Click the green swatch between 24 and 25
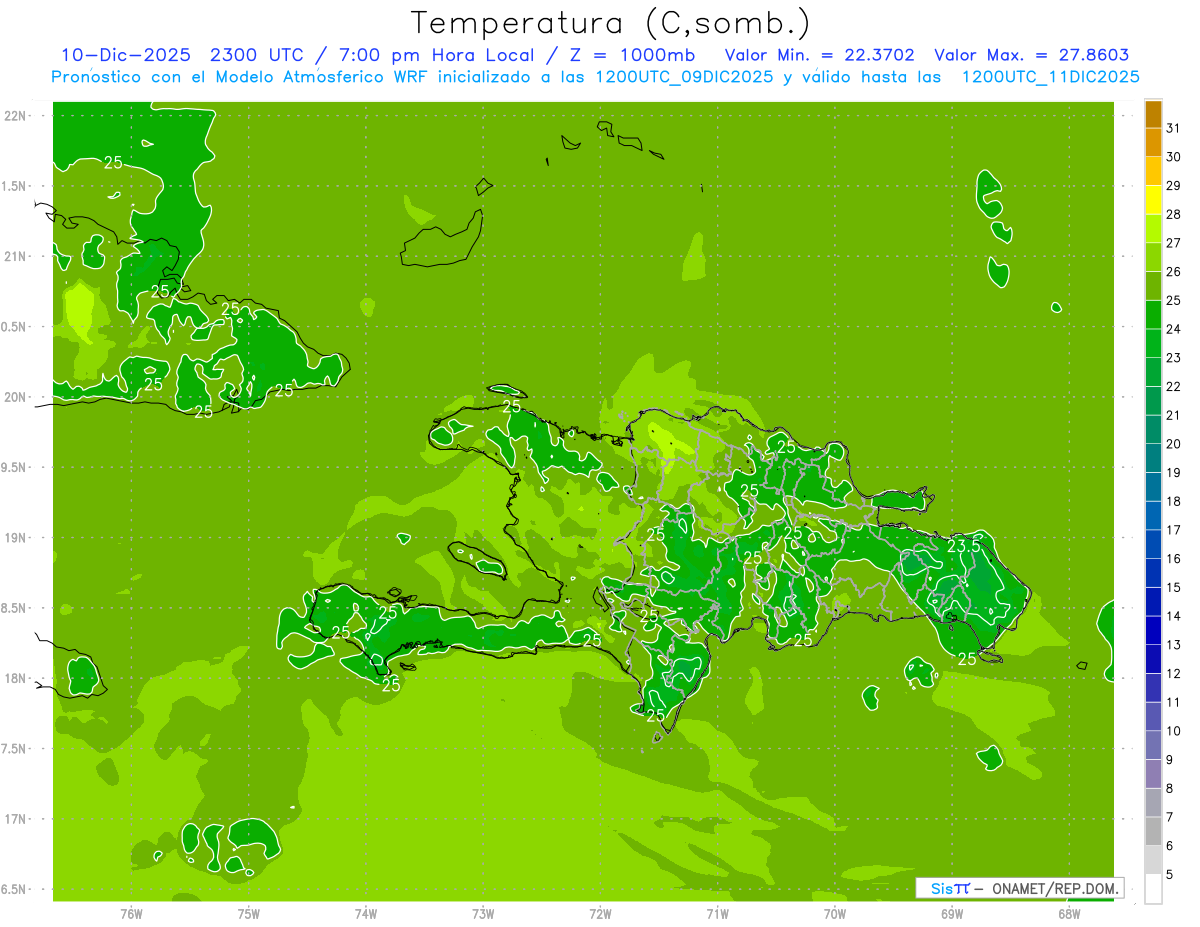Viewport: 1200px width, 927px height. 1153,315
